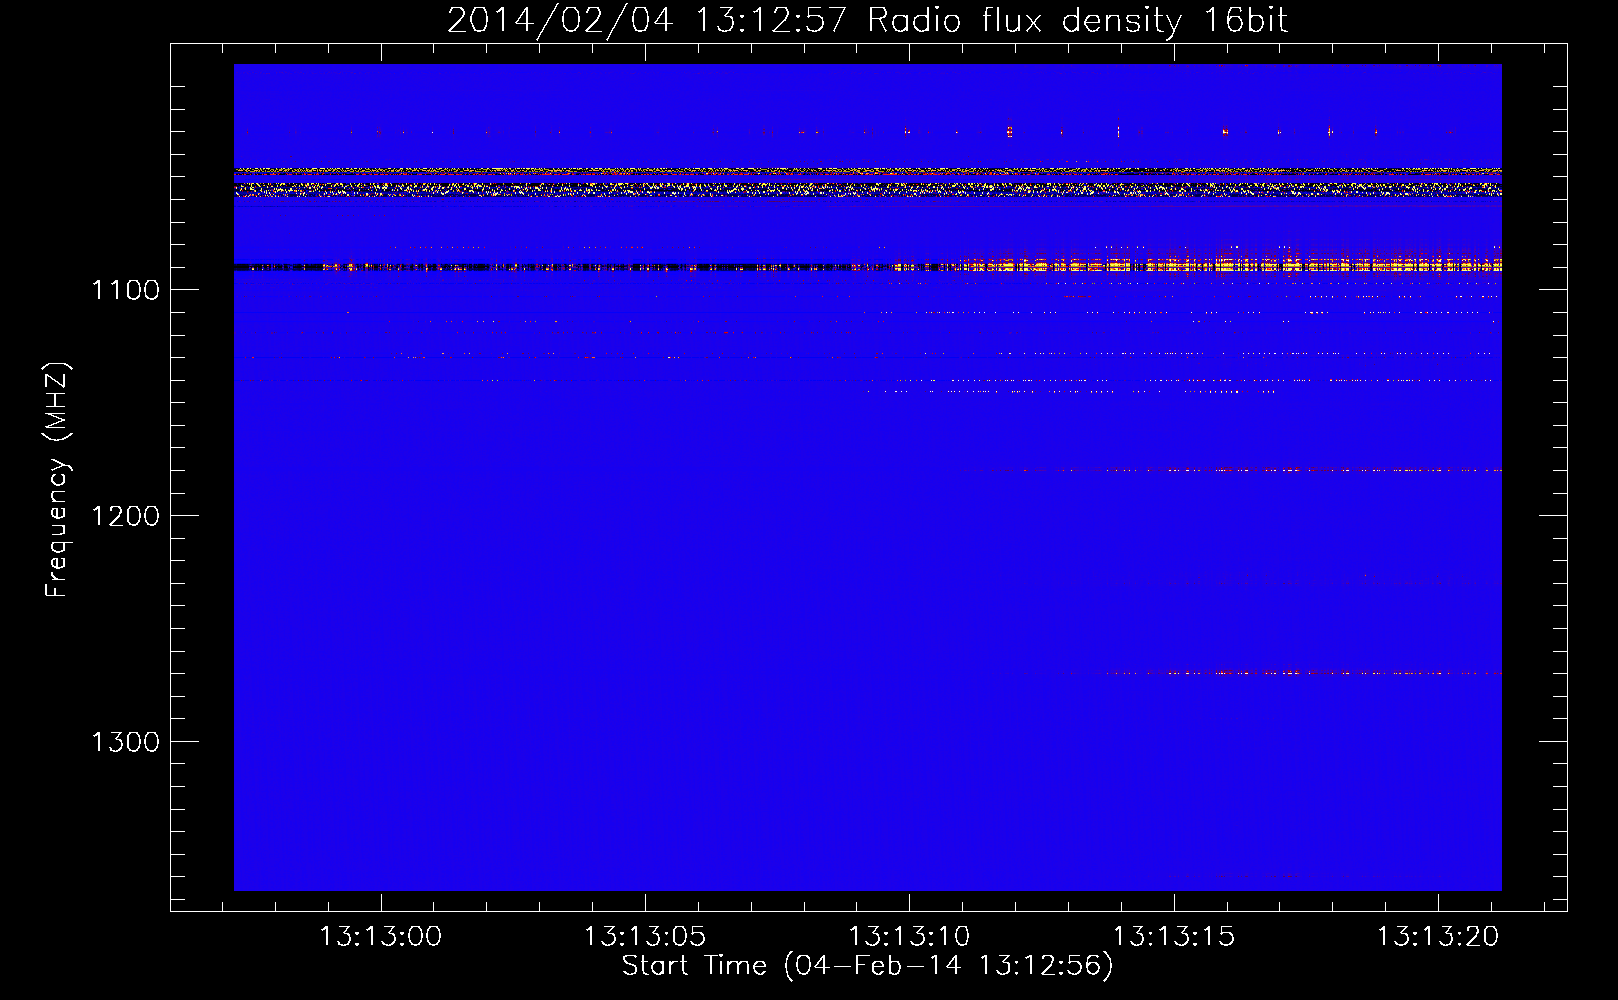Click the 1200 frequency tick label

(125, 516)
